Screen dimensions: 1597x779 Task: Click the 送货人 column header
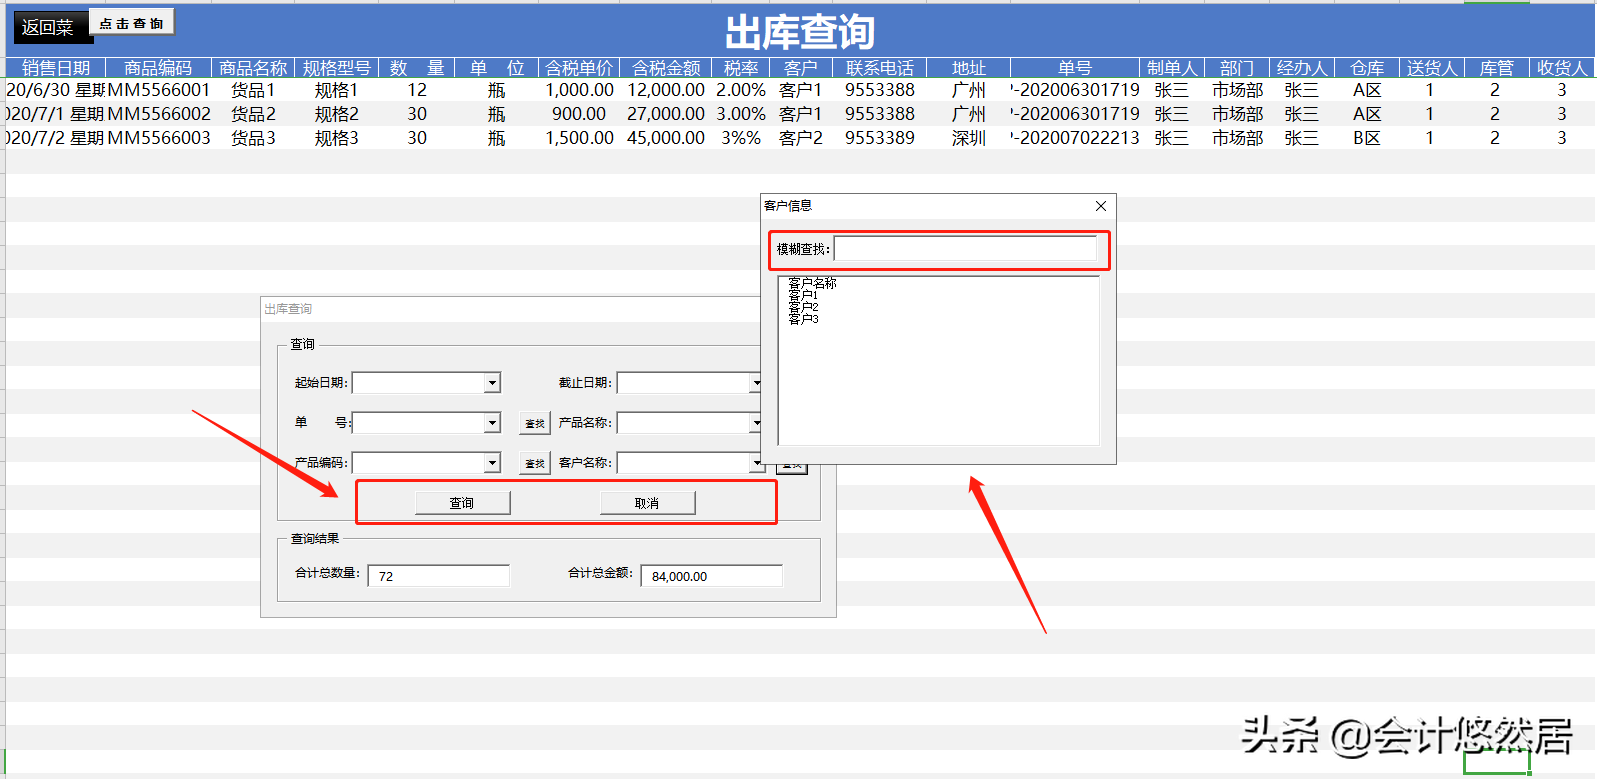[x=1432, y=68]
